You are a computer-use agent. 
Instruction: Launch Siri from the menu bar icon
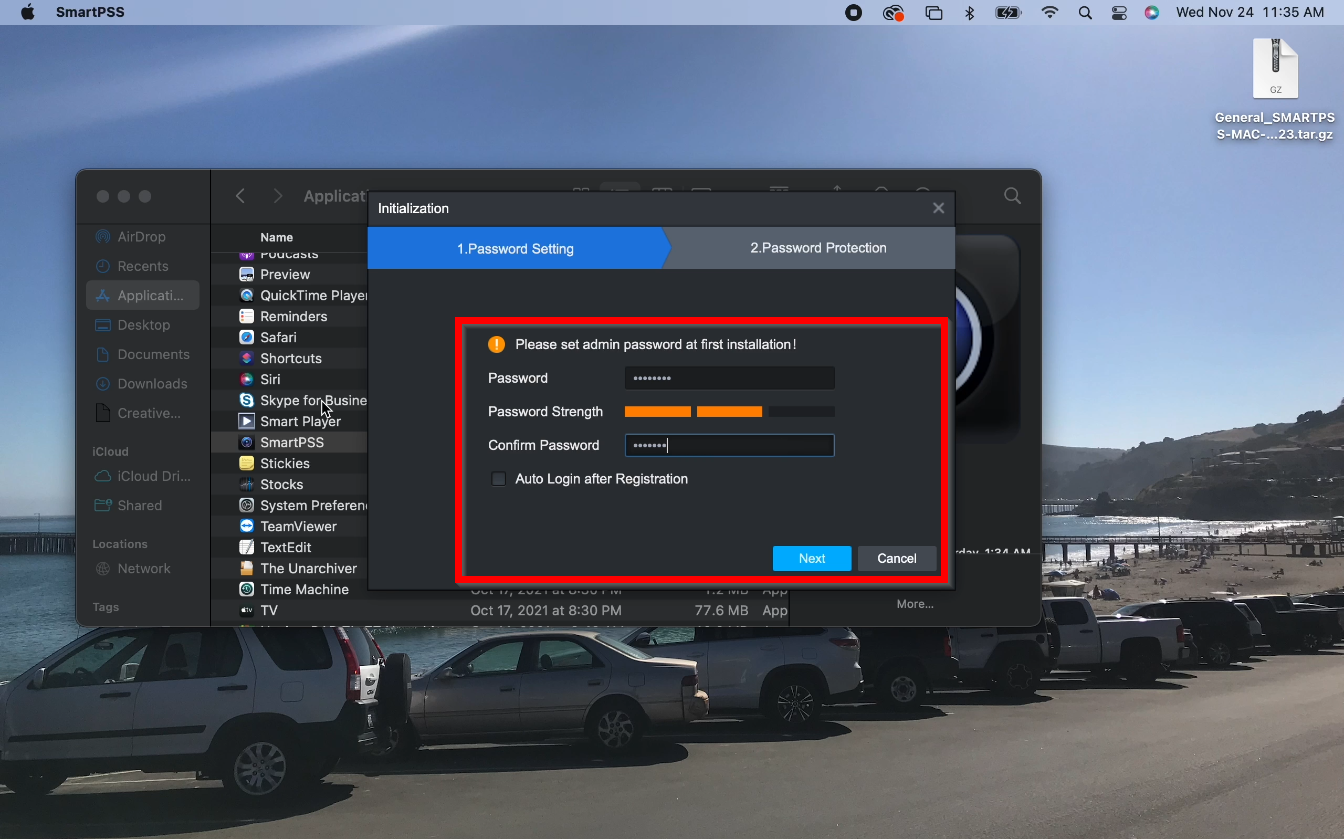(x=1152, y=13)
